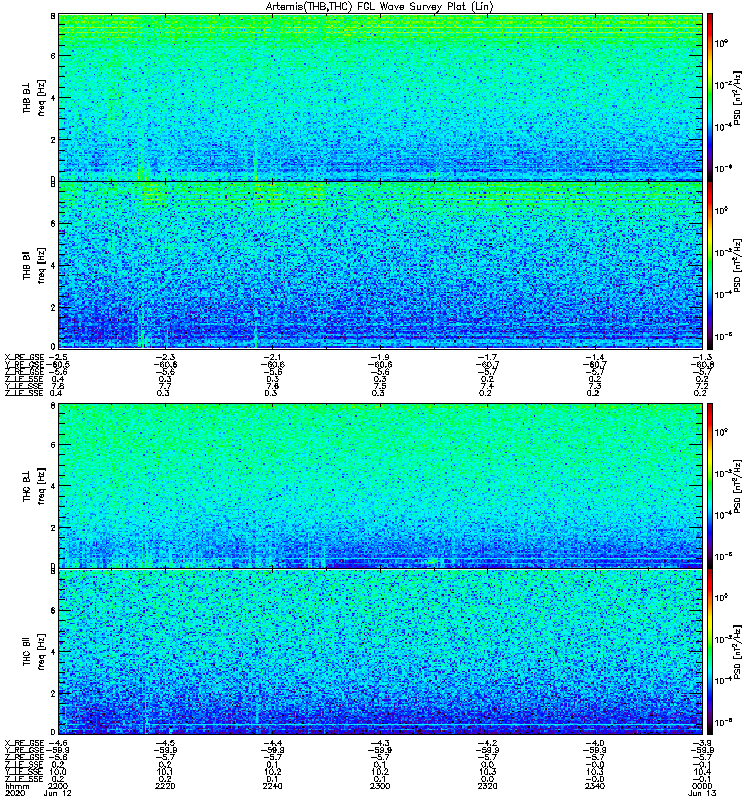Click the '2020' year label
Viewport: 750px width, 800px height.
(x=14, y=793)
